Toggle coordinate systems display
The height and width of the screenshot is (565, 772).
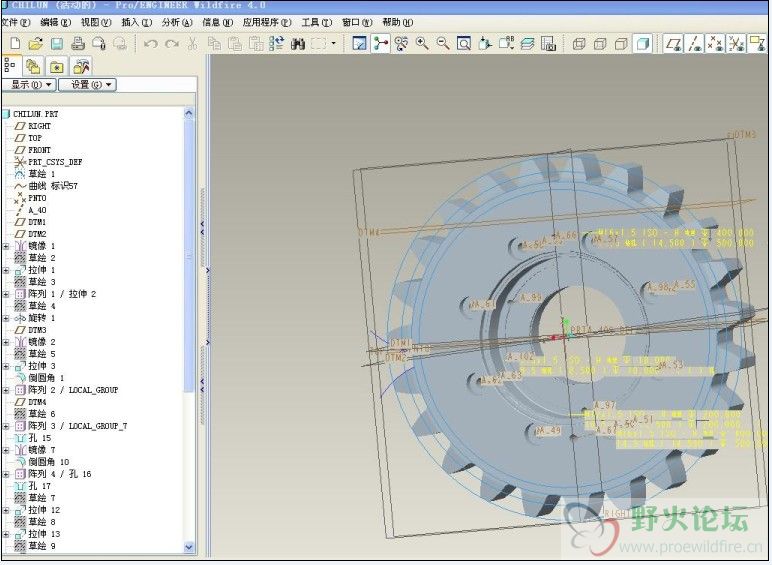click(x=737, y=43)
